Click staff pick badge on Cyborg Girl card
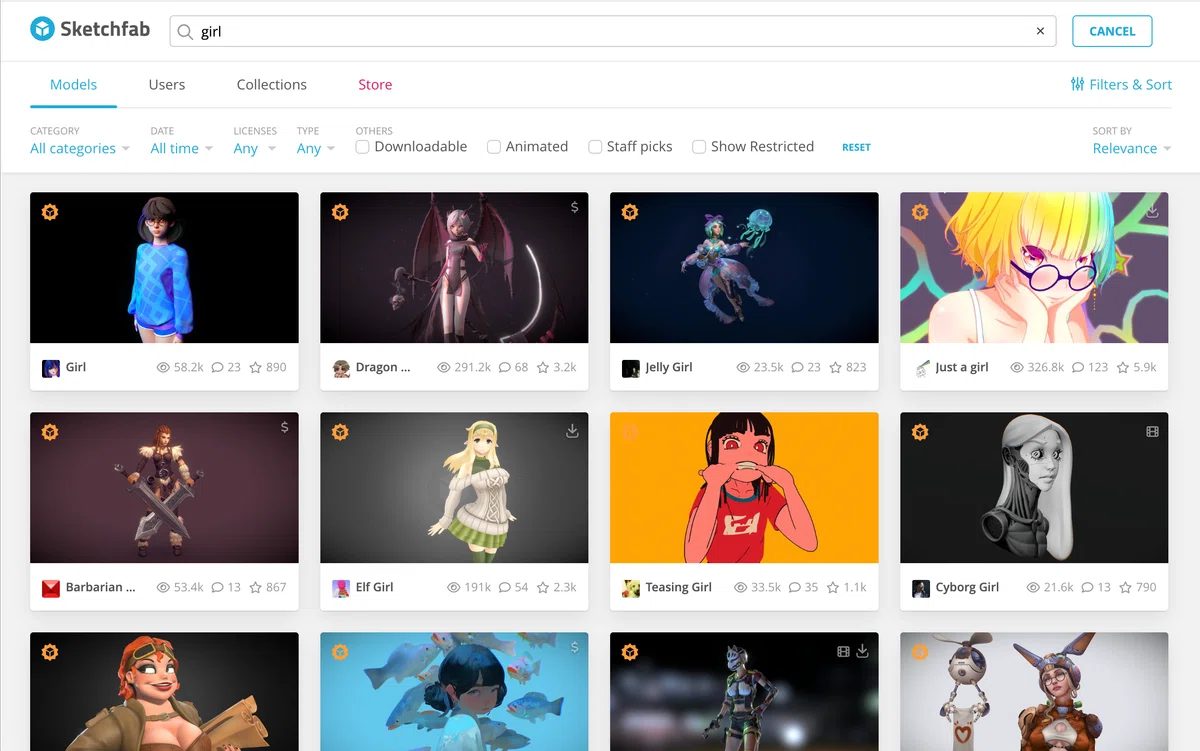This screenshot has width=1200, height=751. 920,432
